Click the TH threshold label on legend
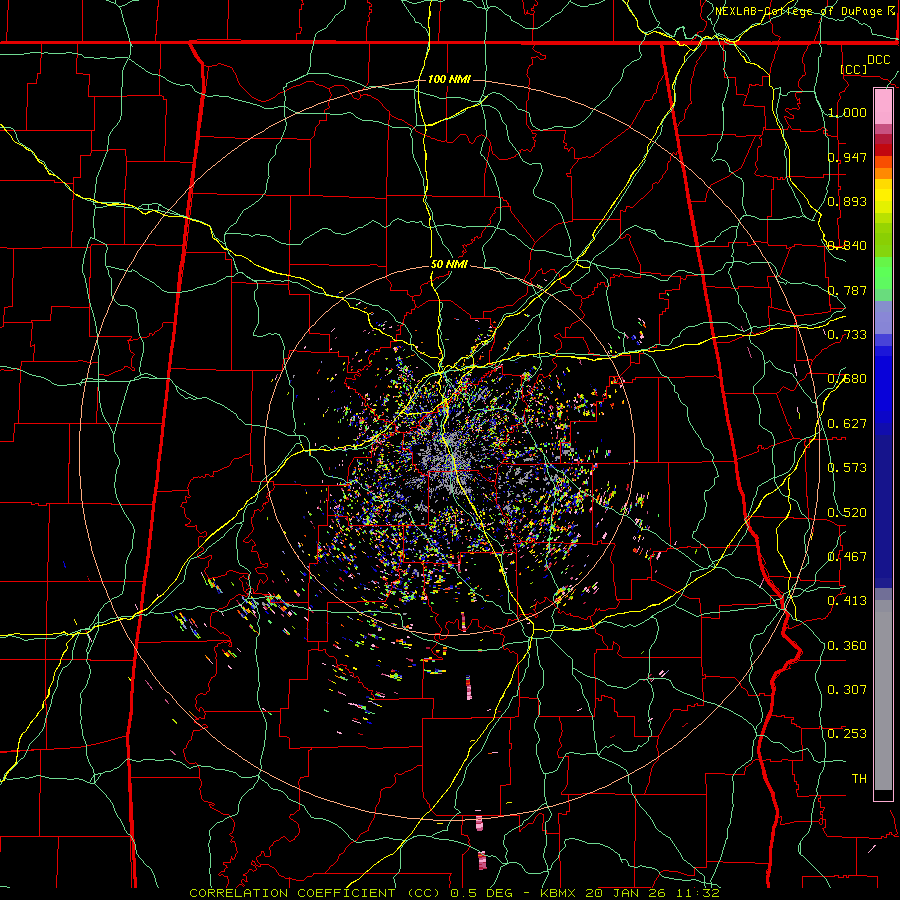900x900 pixels. (x=859, y=779)
